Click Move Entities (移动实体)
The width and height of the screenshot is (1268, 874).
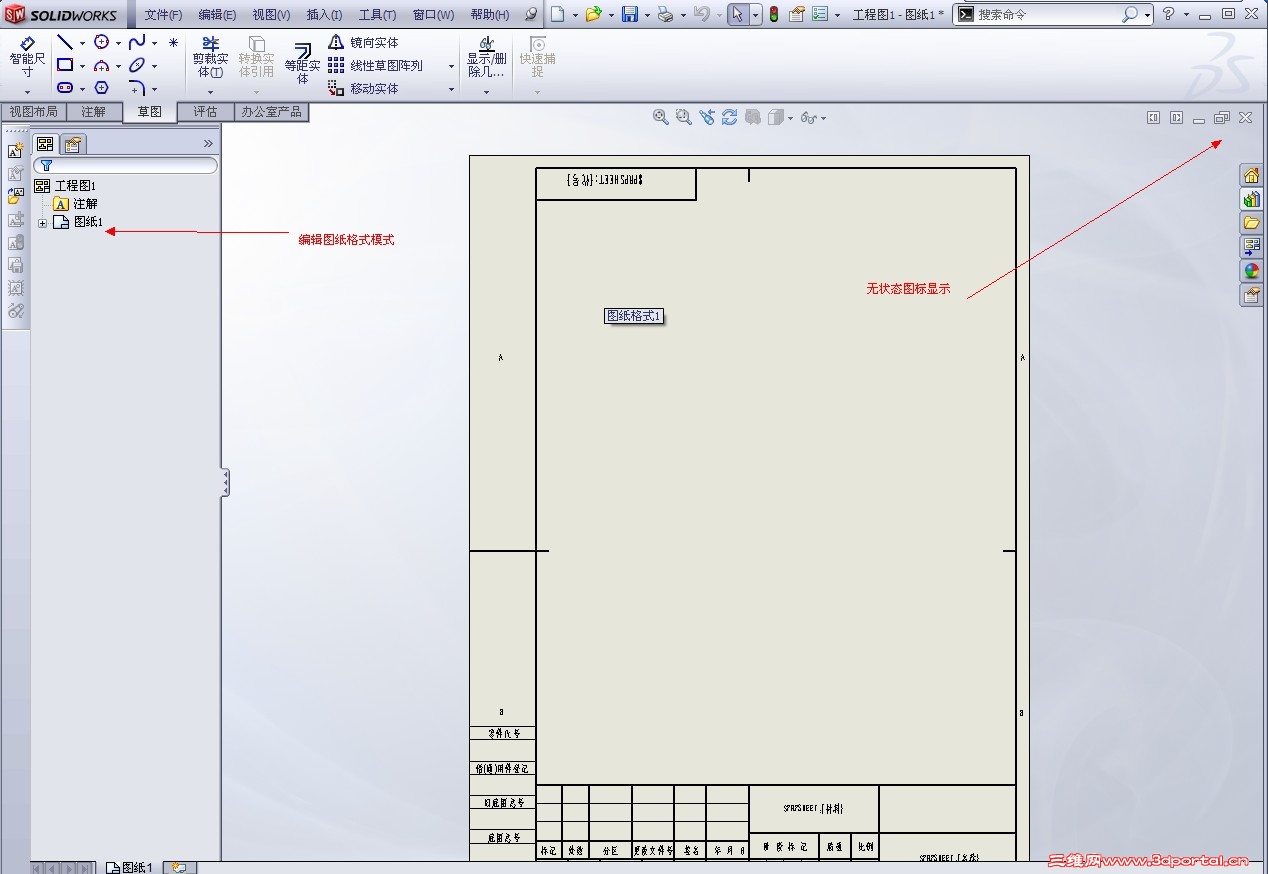(363, 88)
